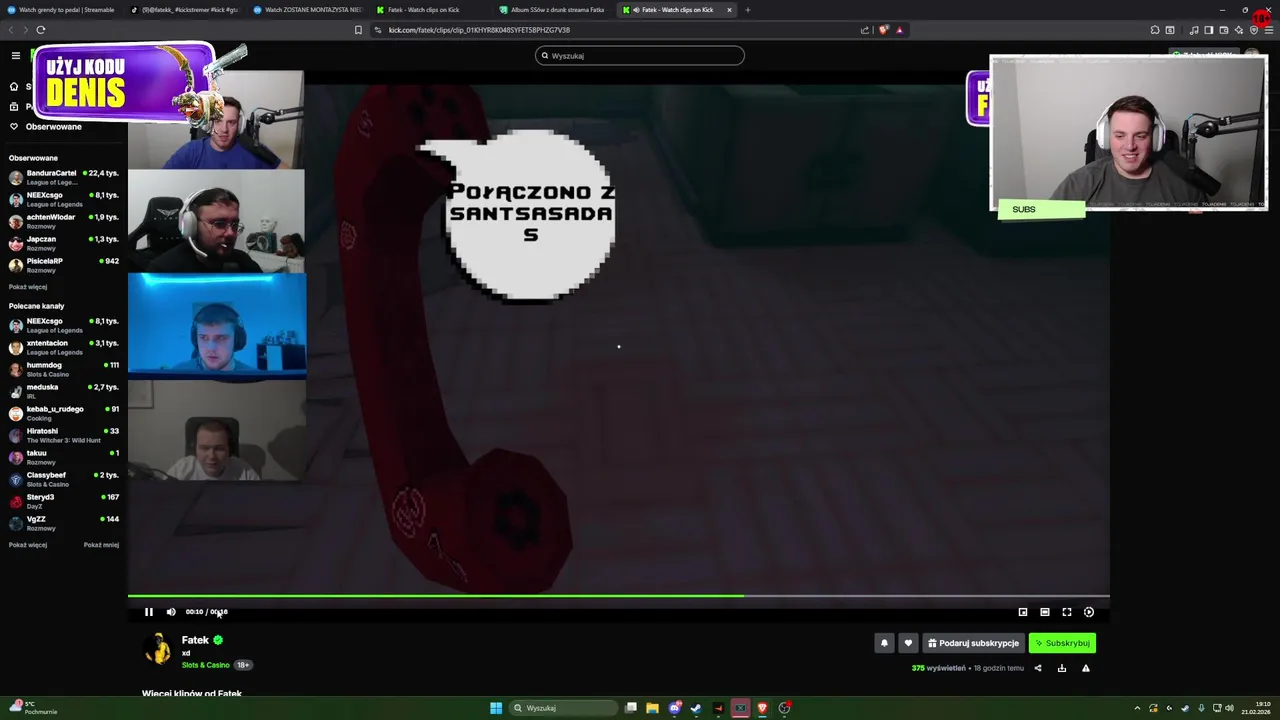Open a new browser tab
The height and width of the screenshot is (720, 1280).
[x=748, y=10]
